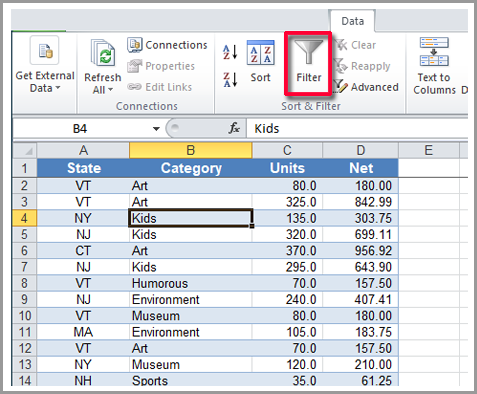Image resolution: width=477 pixels, height=394 pixels.
Task: Click Environment cell in row 9
Action: click(x=190, y=300)
